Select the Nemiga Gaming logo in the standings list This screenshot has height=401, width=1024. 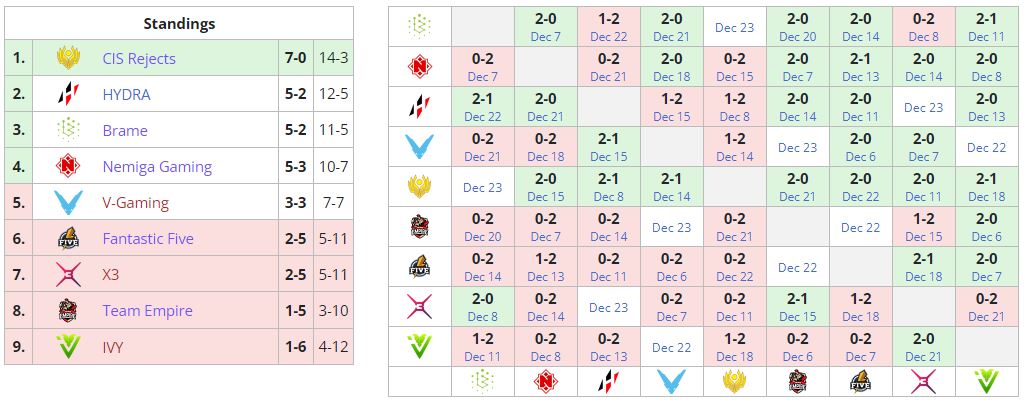68,166
